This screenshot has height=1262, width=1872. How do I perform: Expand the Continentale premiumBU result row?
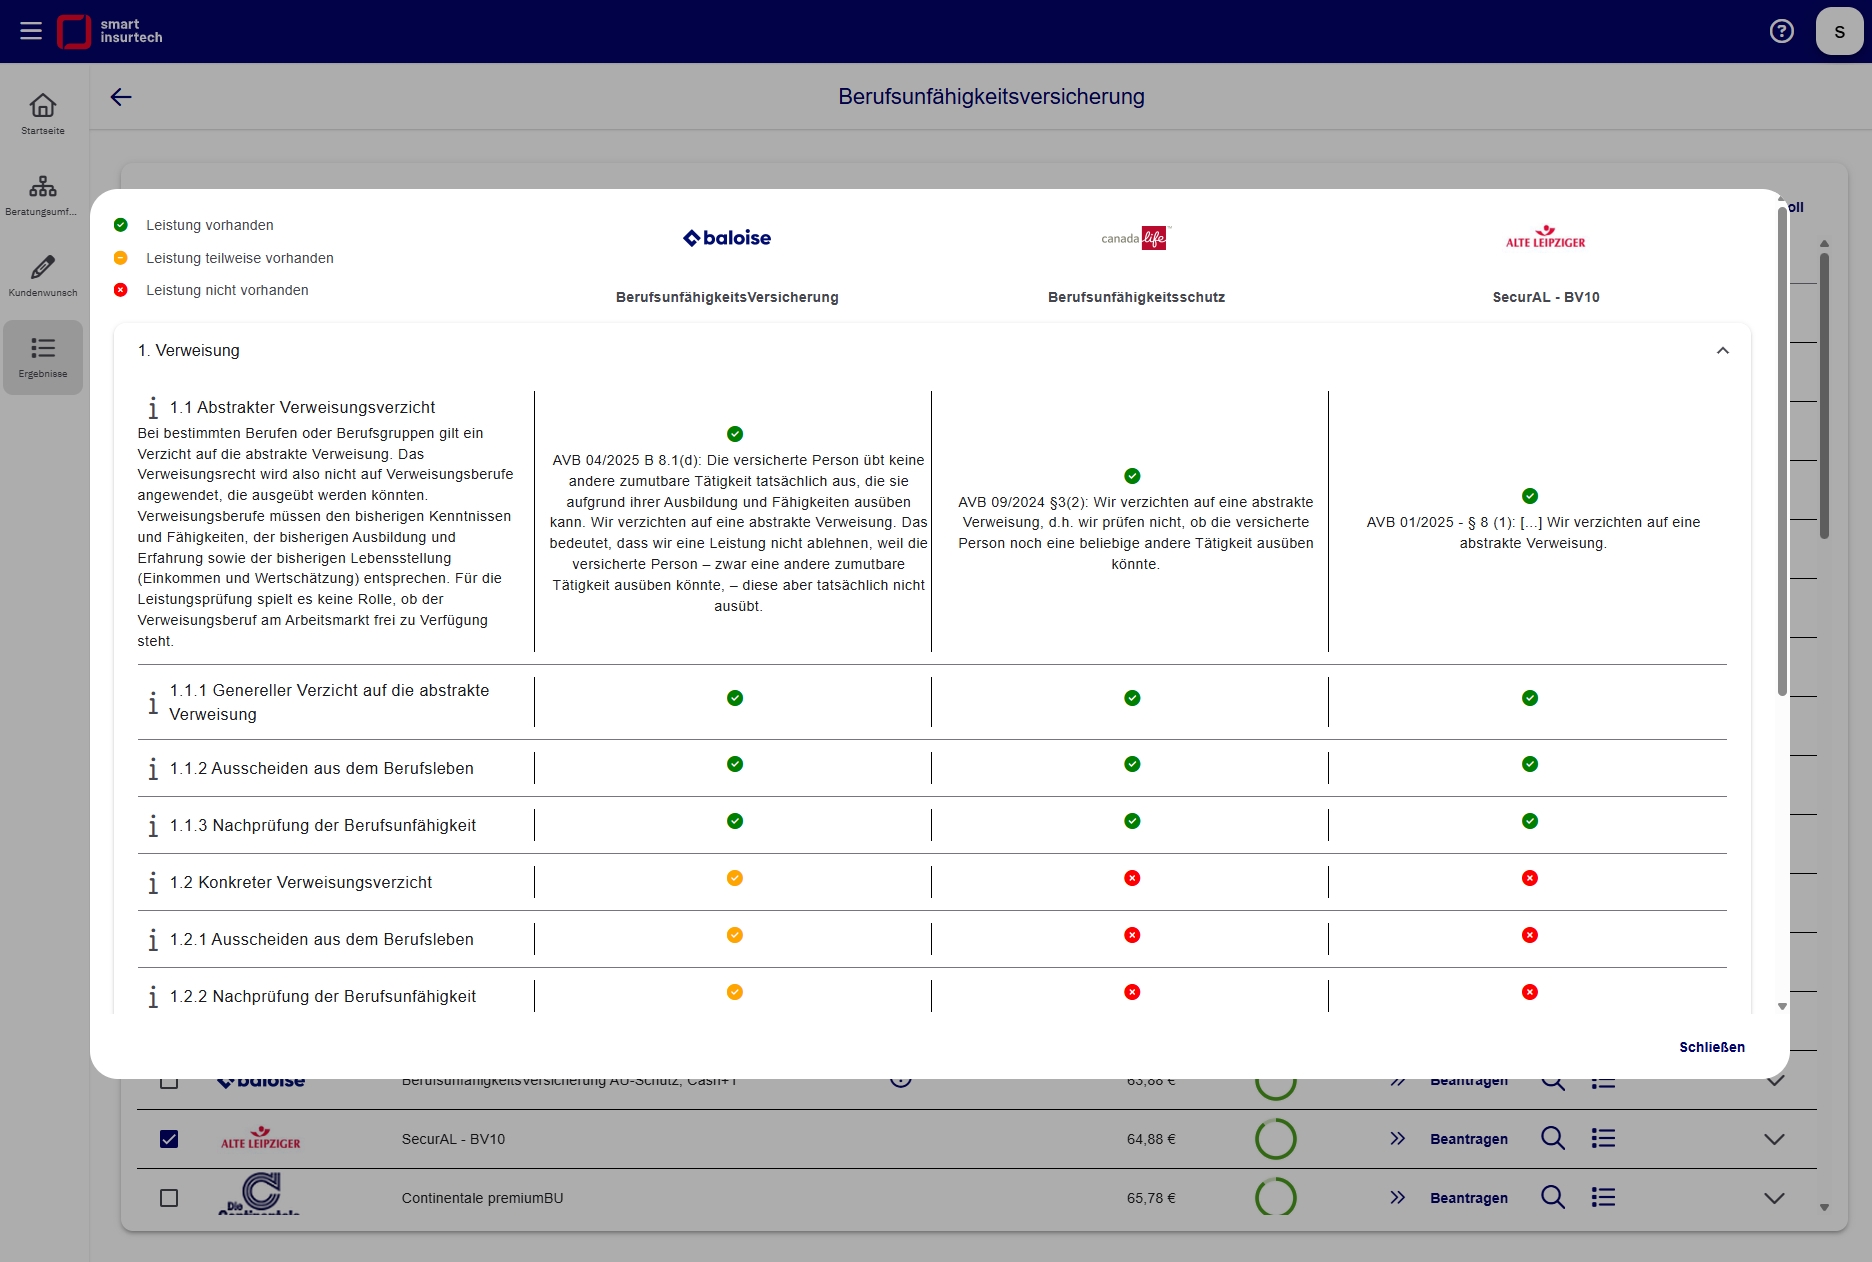coord(1775,1198)
